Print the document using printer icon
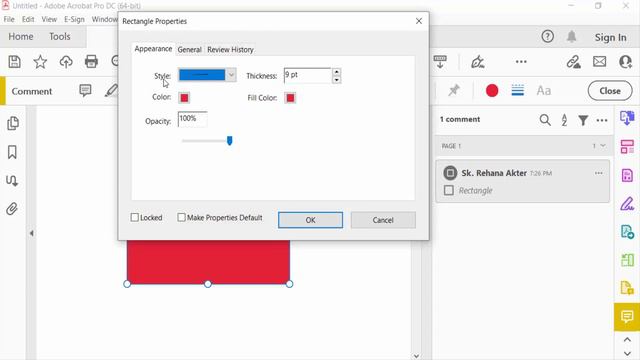 point(91,62)
